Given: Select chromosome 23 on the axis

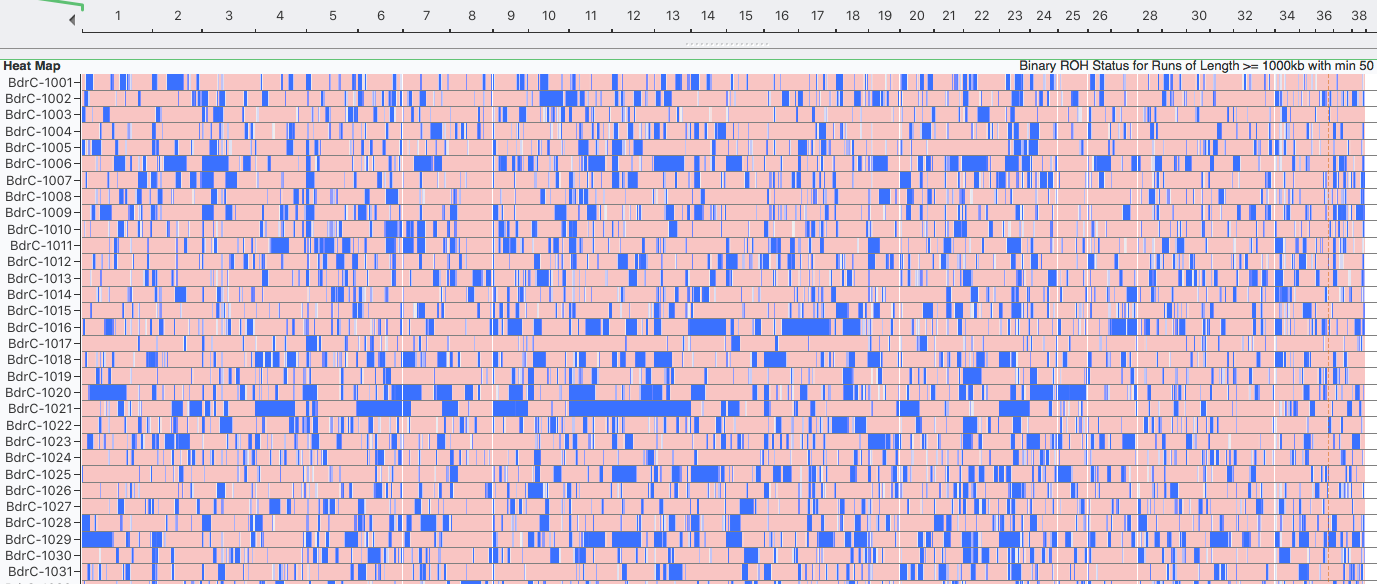Looking at the screenshot, I should coord(1015,16).
